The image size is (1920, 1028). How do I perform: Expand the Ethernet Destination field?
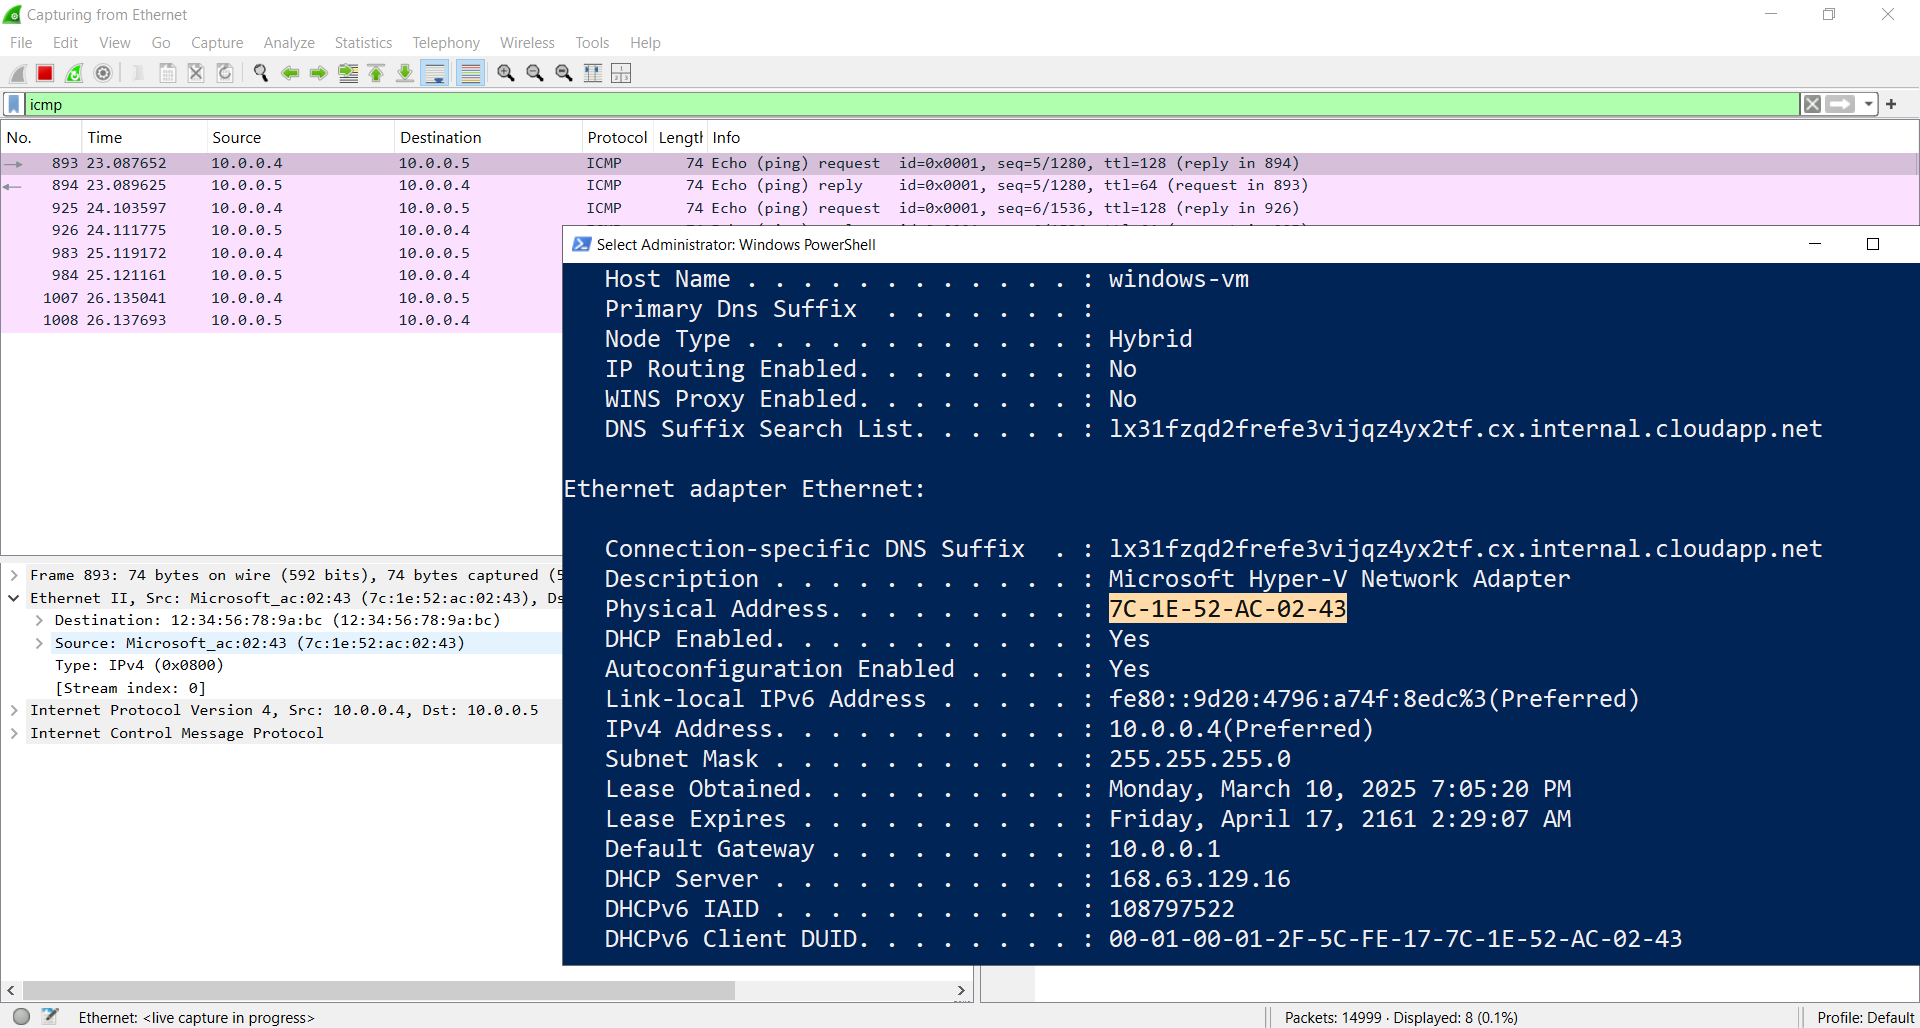[39, 620]
